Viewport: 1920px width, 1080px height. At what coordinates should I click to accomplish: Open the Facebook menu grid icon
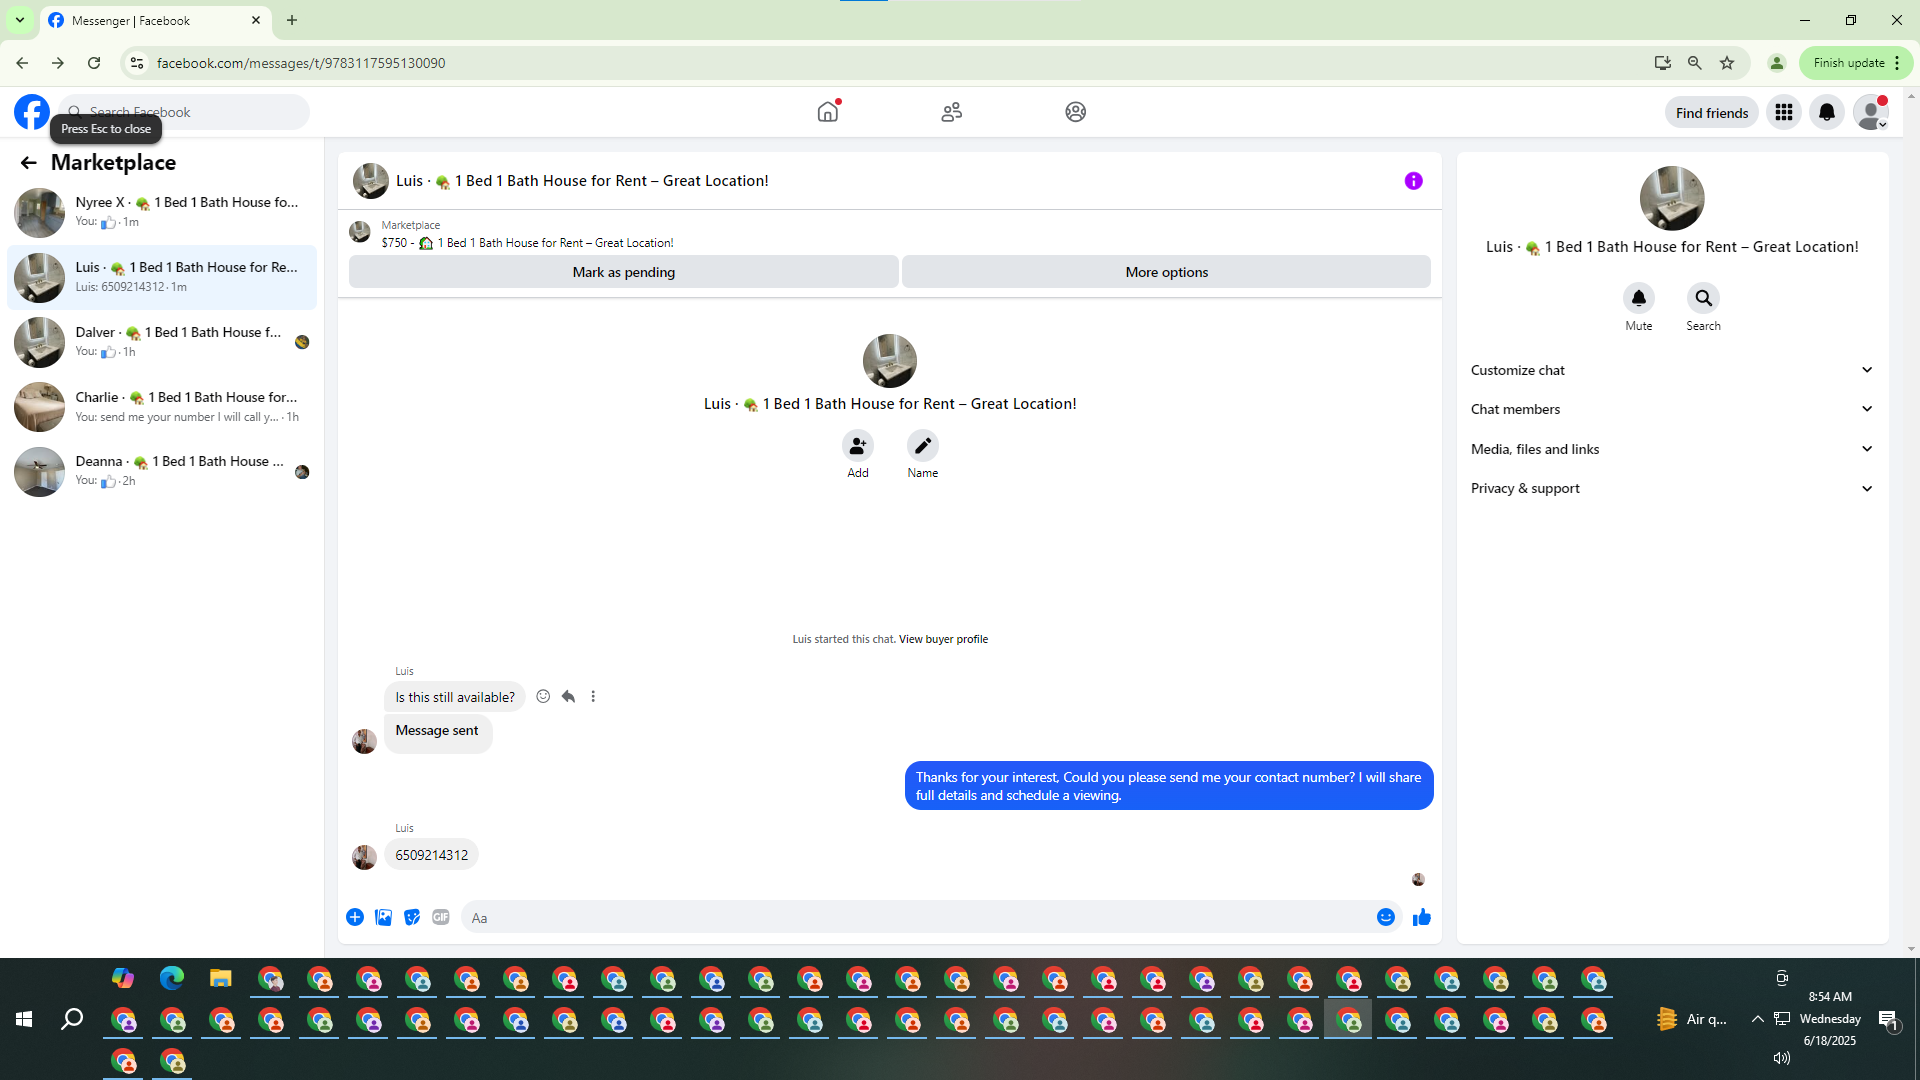point(1784,113)
